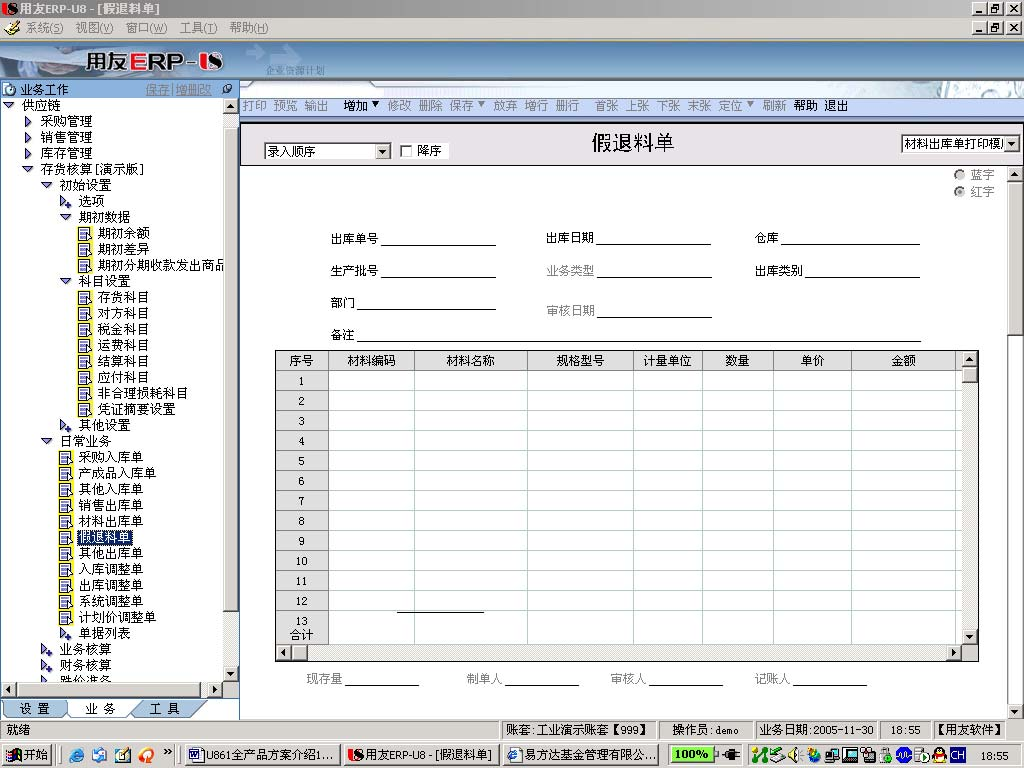Open the 增加 toolbar dropdown arrow
1024x768 pixels.
376,104
